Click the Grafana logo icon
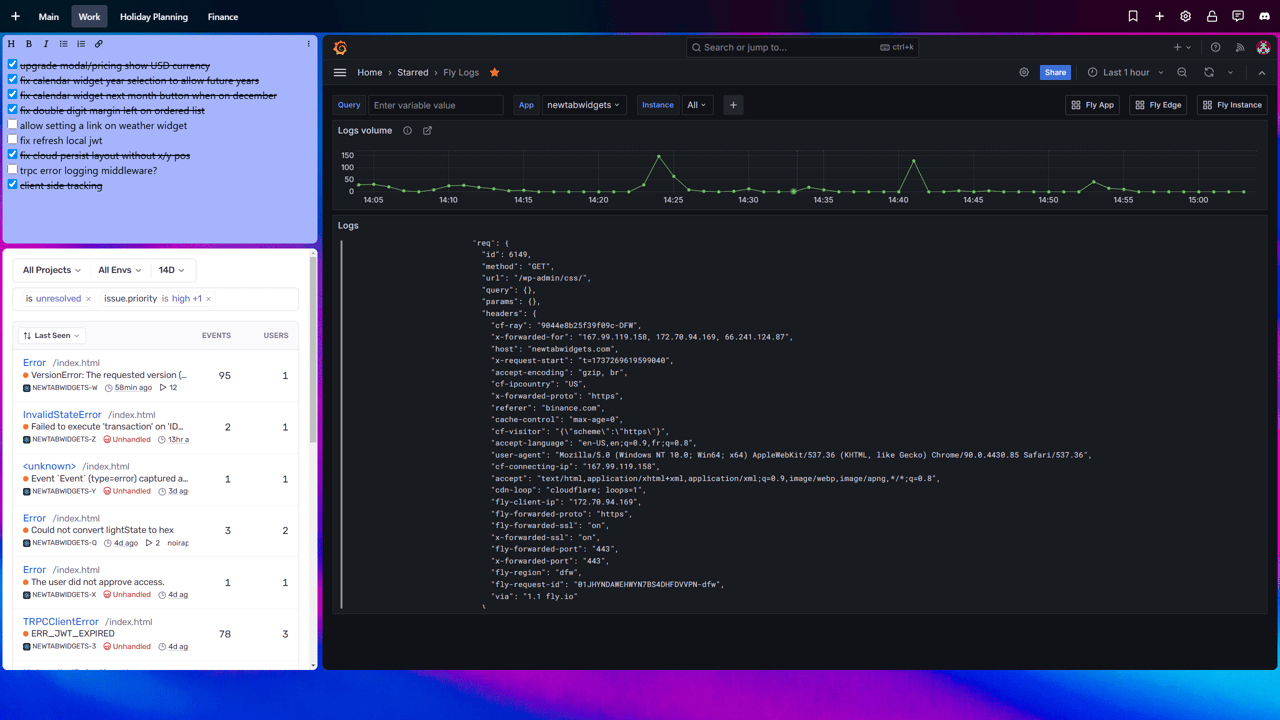 (x=340, y=47)
